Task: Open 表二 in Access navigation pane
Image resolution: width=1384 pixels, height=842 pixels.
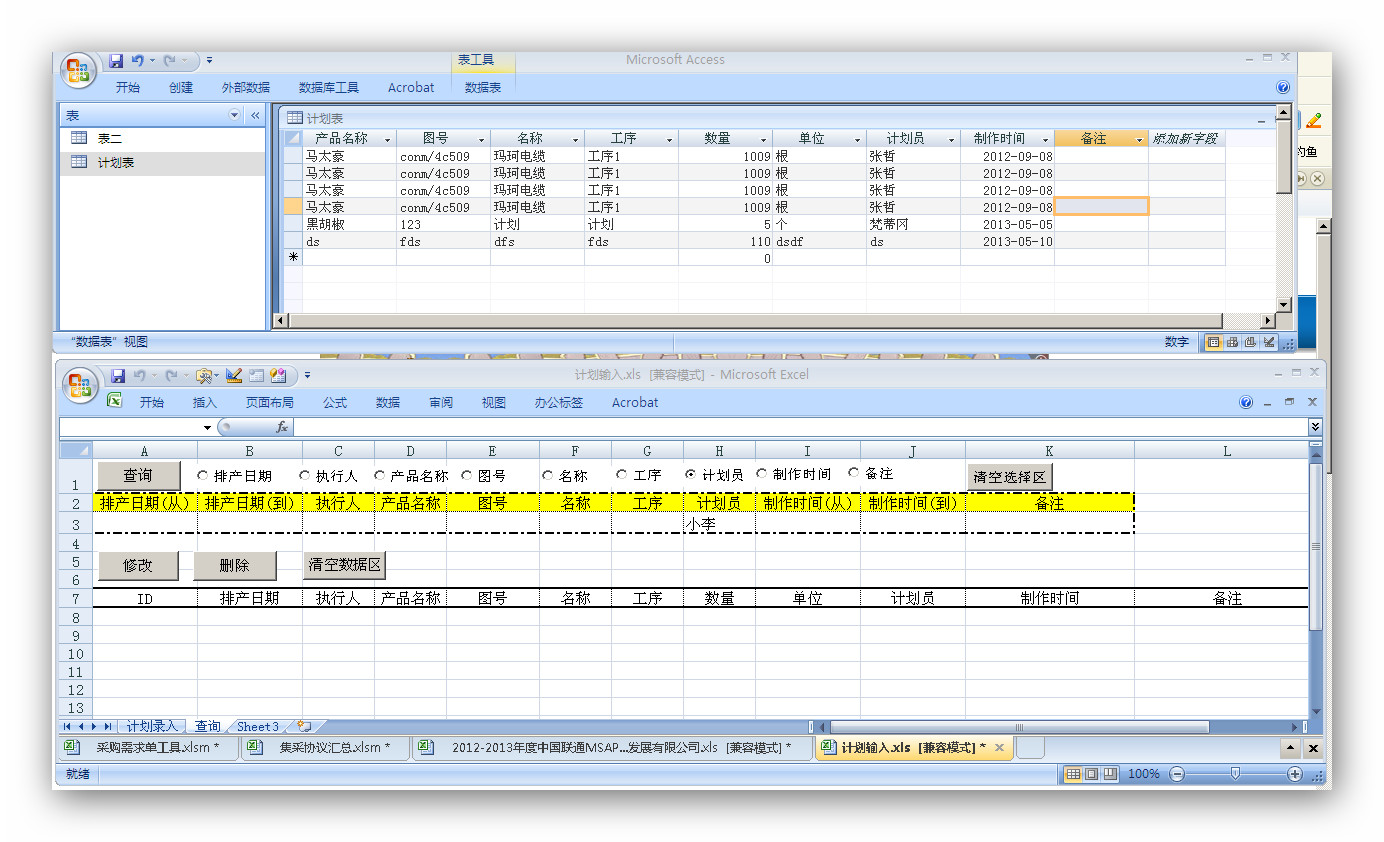Action: coord(162,139)
